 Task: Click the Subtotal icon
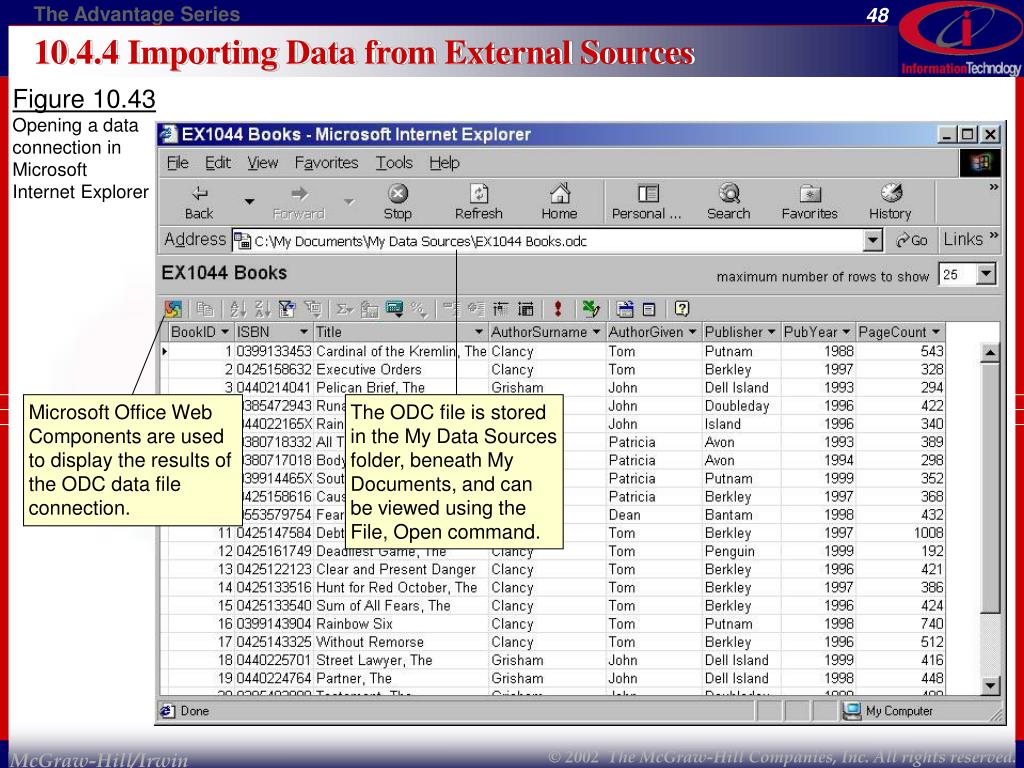pyautogui.click(x=370, y=309)
